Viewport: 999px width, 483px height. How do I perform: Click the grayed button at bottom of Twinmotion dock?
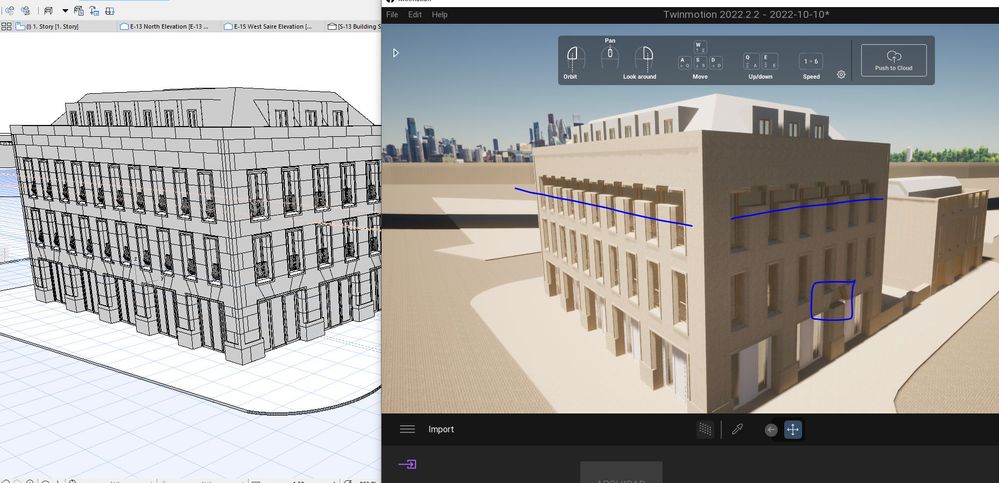621,473
